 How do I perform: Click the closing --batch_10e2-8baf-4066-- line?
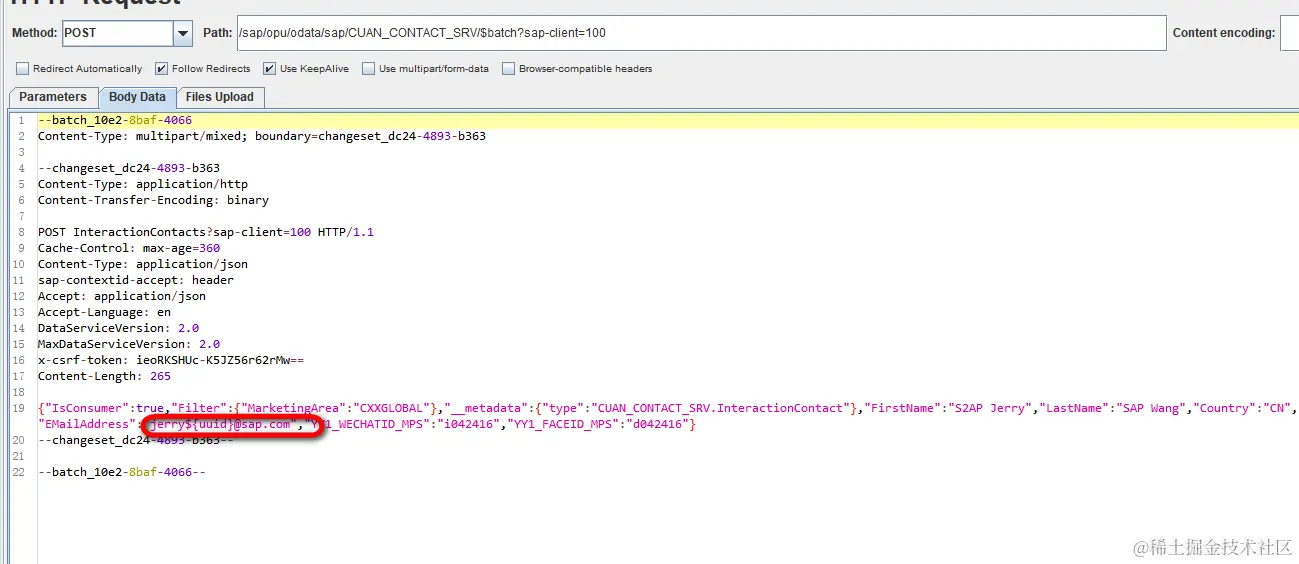(122, 472)
